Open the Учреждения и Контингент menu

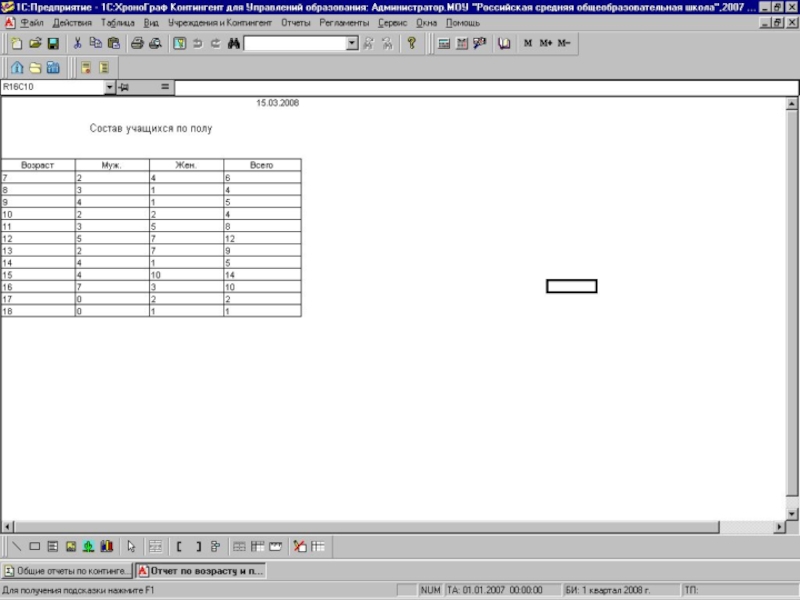[220, 23]
